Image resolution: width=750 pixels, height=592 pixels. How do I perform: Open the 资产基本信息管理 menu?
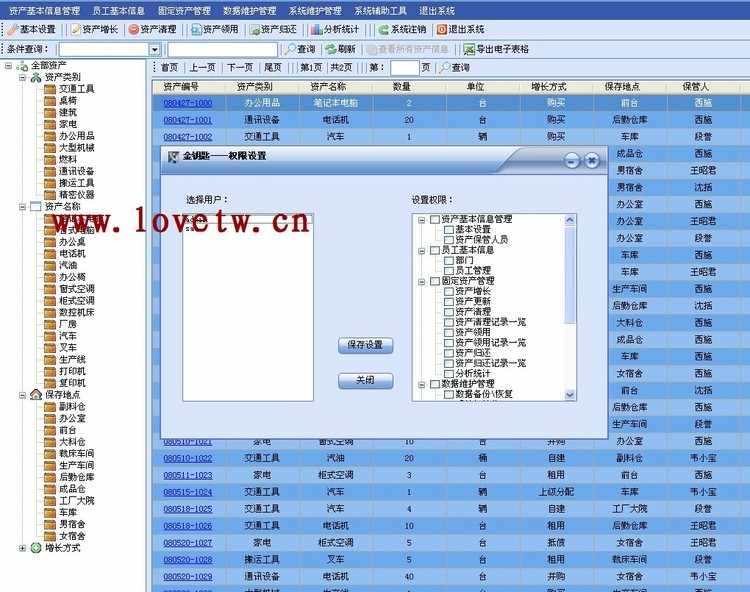pos(44,11)
